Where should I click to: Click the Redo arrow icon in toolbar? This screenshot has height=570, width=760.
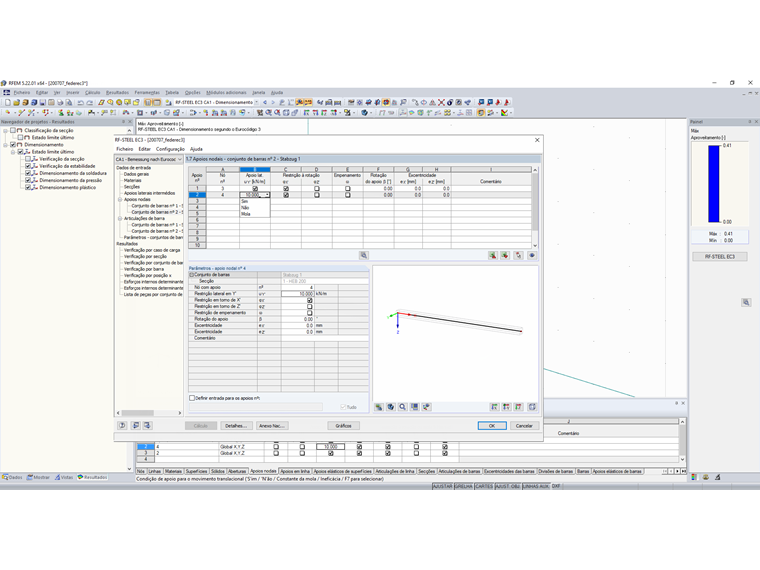pyautogui.click(x=89, y=102)
